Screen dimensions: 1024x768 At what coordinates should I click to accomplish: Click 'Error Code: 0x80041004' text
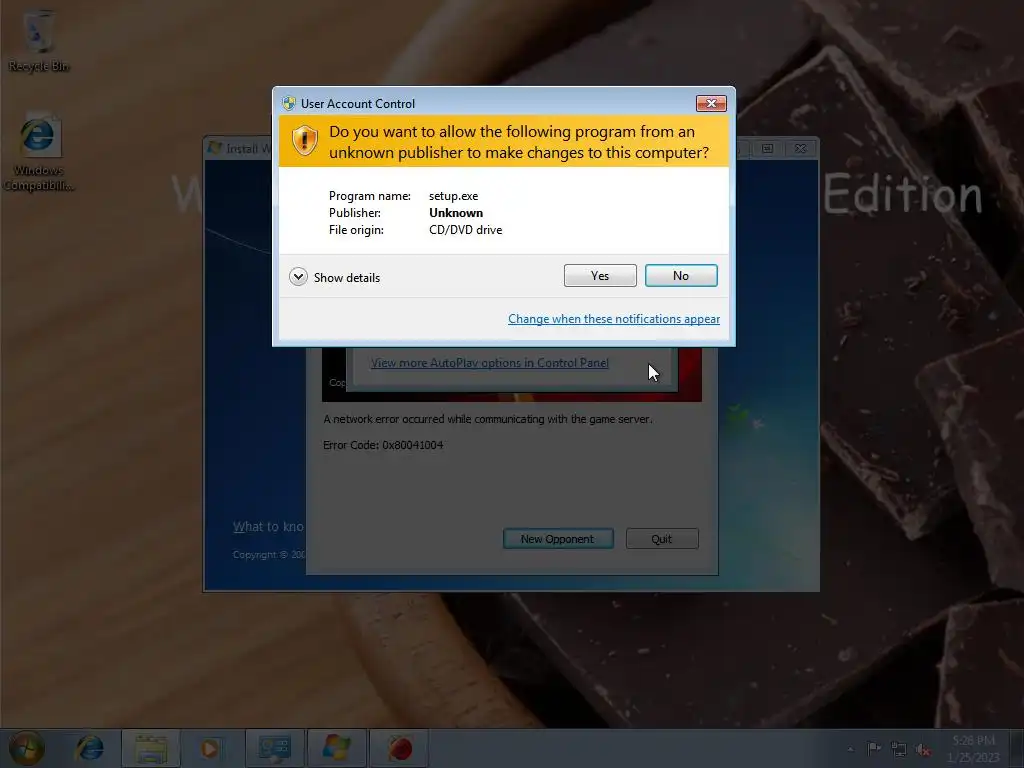click(383, 445)
